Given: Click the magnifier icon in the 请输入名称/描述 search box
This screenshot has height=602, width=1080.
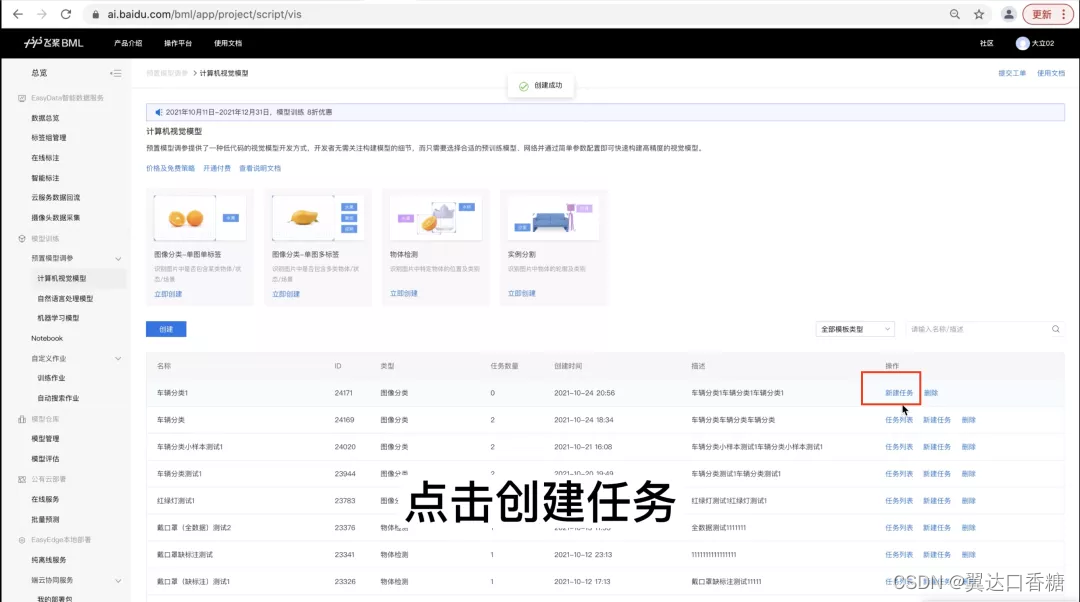Looking at the screenshot, I should coord(1055,328).
